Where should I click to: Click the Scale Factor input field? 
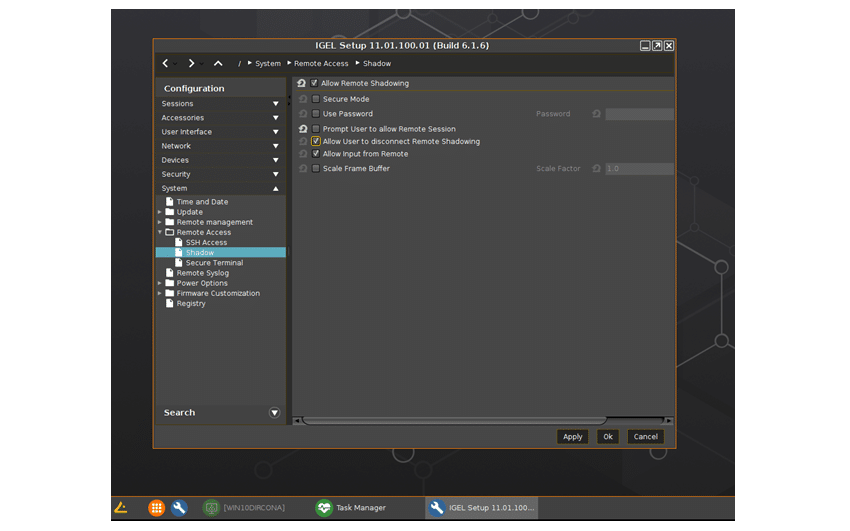point(640,169)
